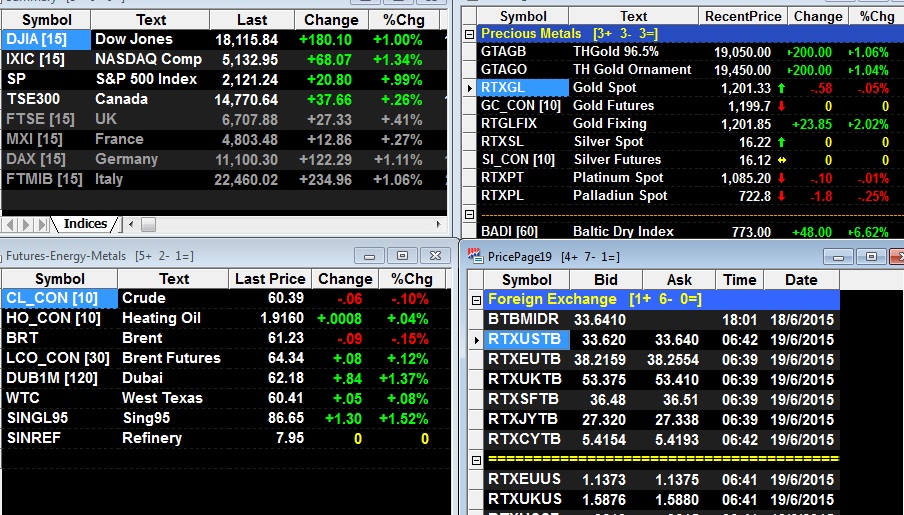
Task: Select the GTAGB THGold 96.5% row
Action: pos(690,52)
